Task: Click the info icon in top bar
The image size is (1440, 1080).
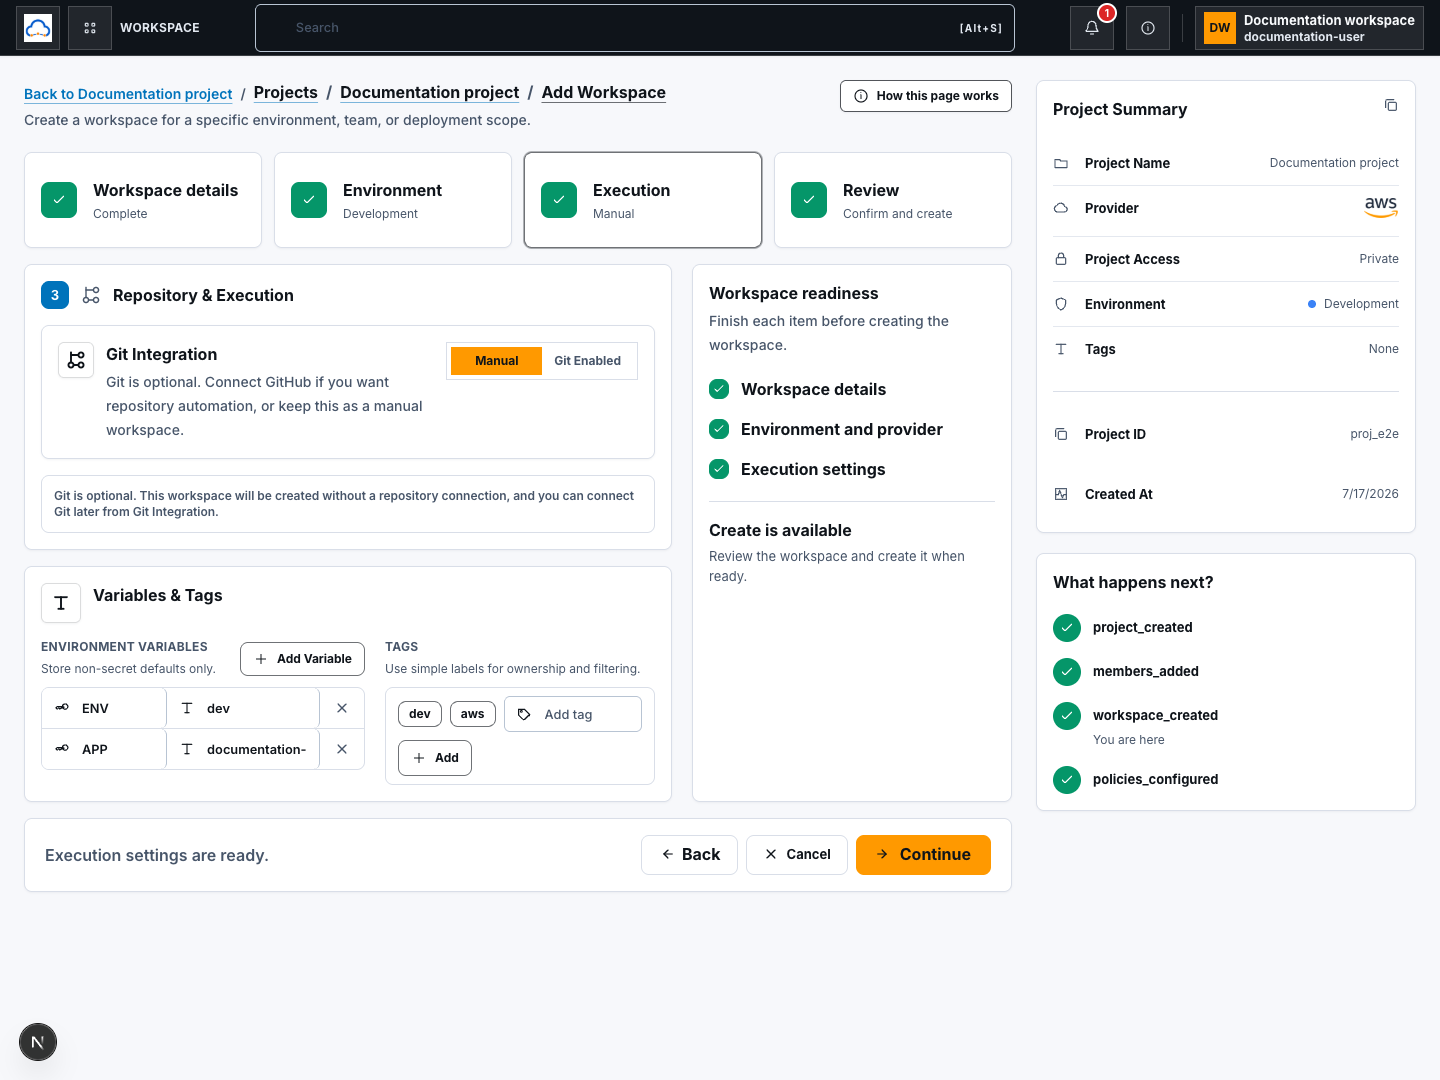Action: [x=1148, y=28]
